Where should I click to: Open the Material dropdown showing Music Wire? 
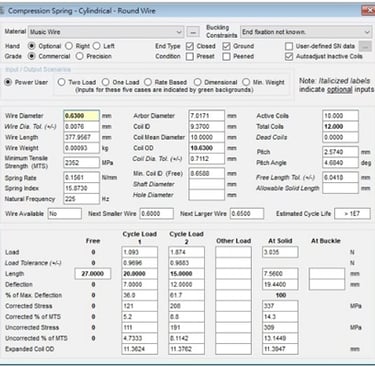(x=106, y=32)
